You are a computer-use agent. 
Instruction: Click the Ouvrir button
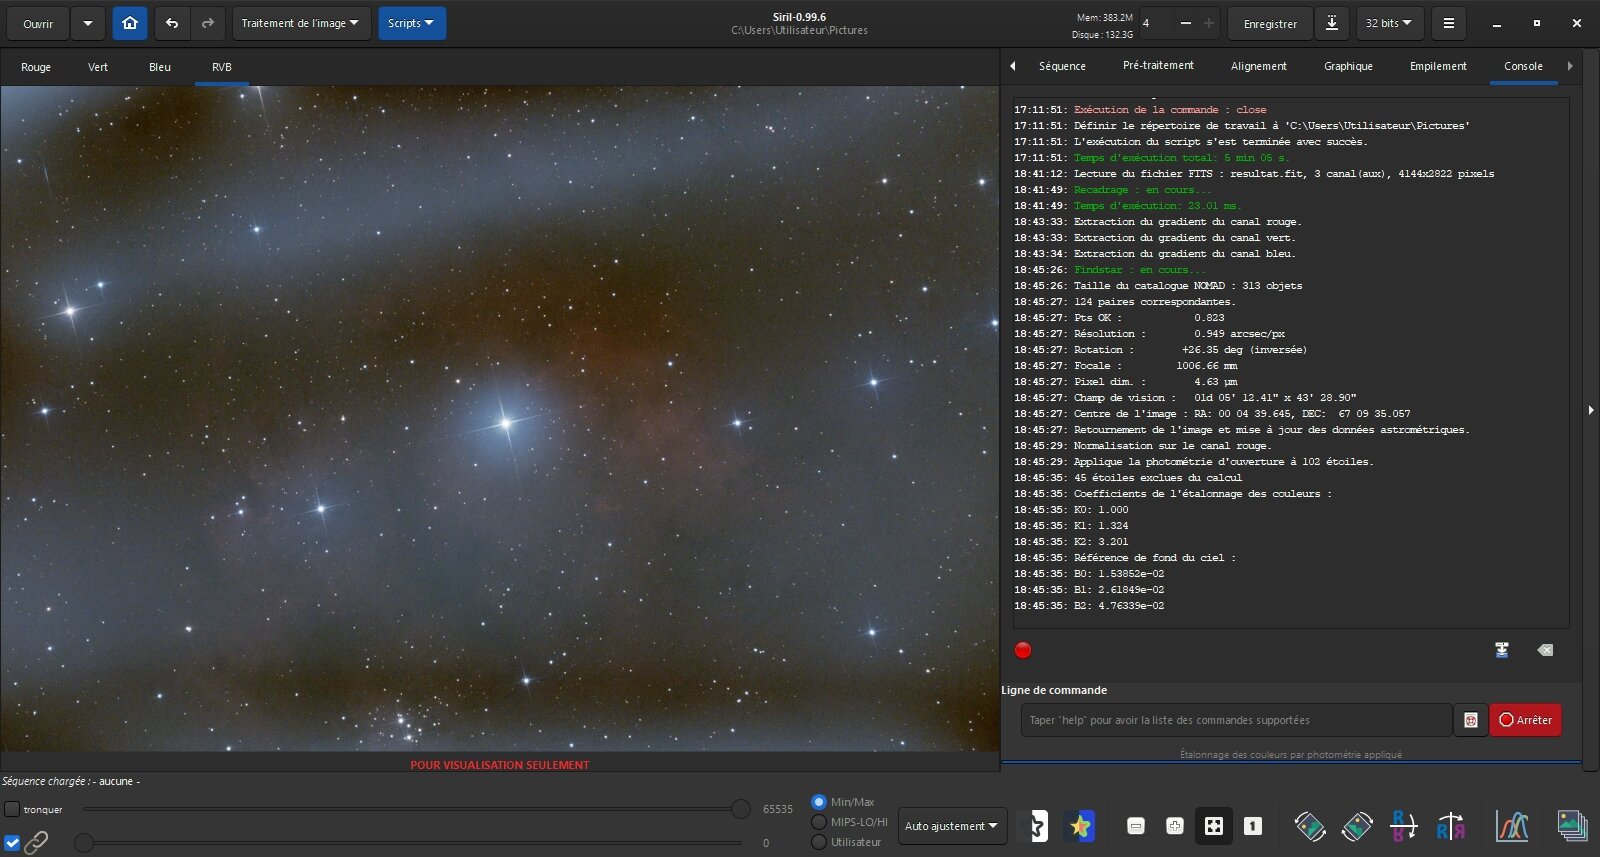coord(38,23)
